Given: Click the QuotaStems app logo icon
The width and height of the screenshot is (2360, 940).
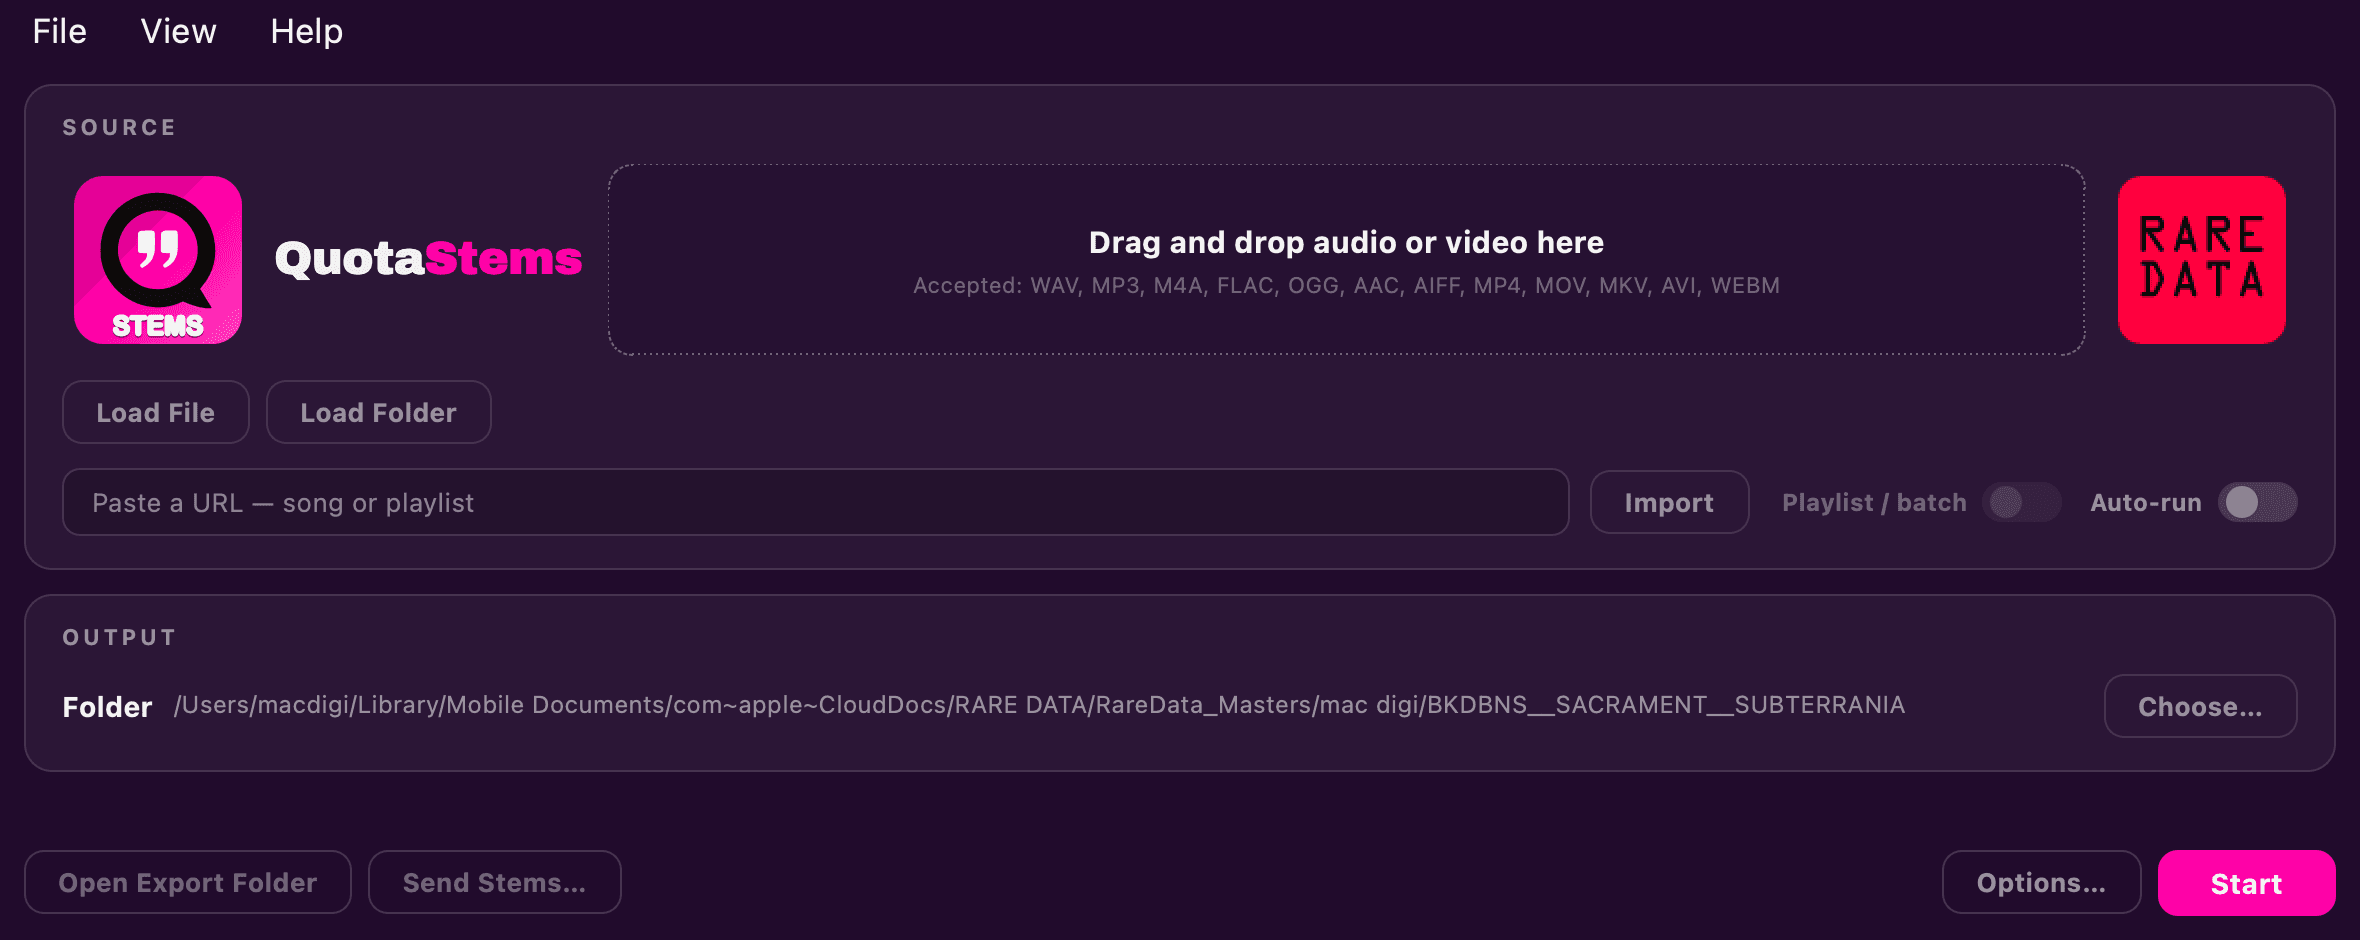Looking at the screenshot, I should tap(158, 260).
